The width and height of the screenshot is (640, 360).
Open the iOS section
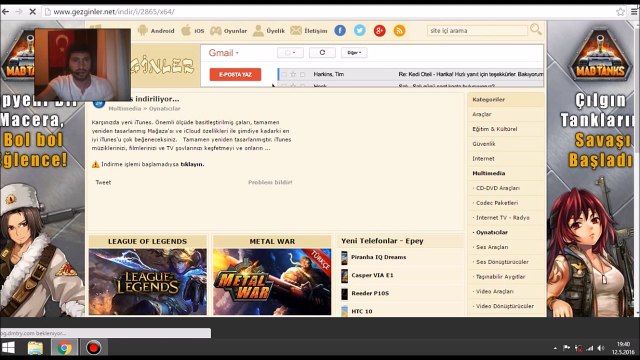[193, 31]
